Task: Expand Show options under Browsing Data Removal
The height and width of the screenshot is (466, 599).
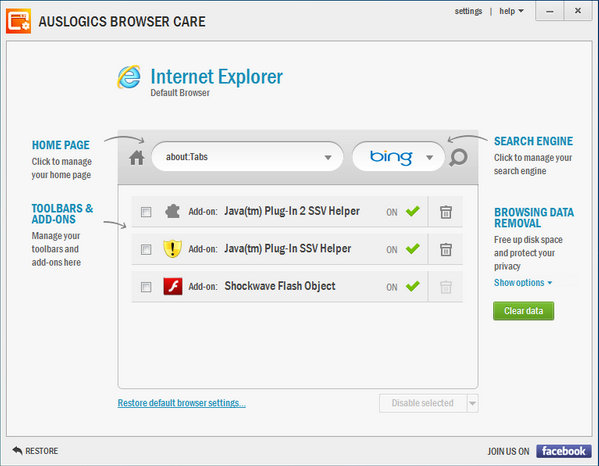Action: (x=523, y=283)
